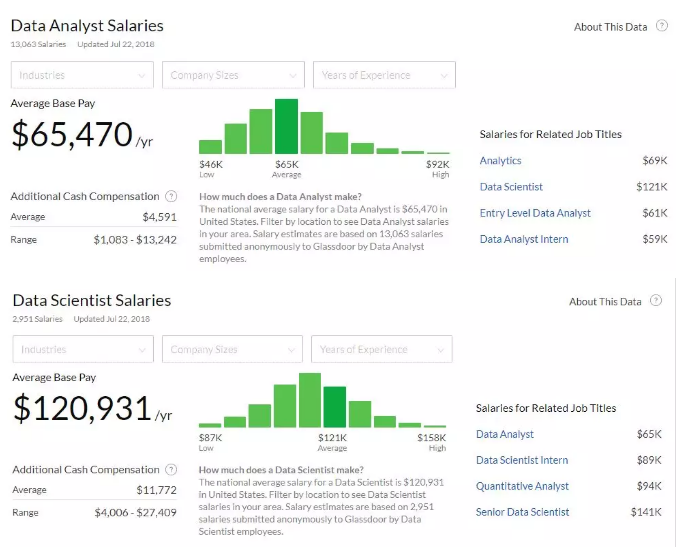Expand Company Sizes dropdown for Data Scientist
This screenshot has height=548, width=679.
click(232, 349)
